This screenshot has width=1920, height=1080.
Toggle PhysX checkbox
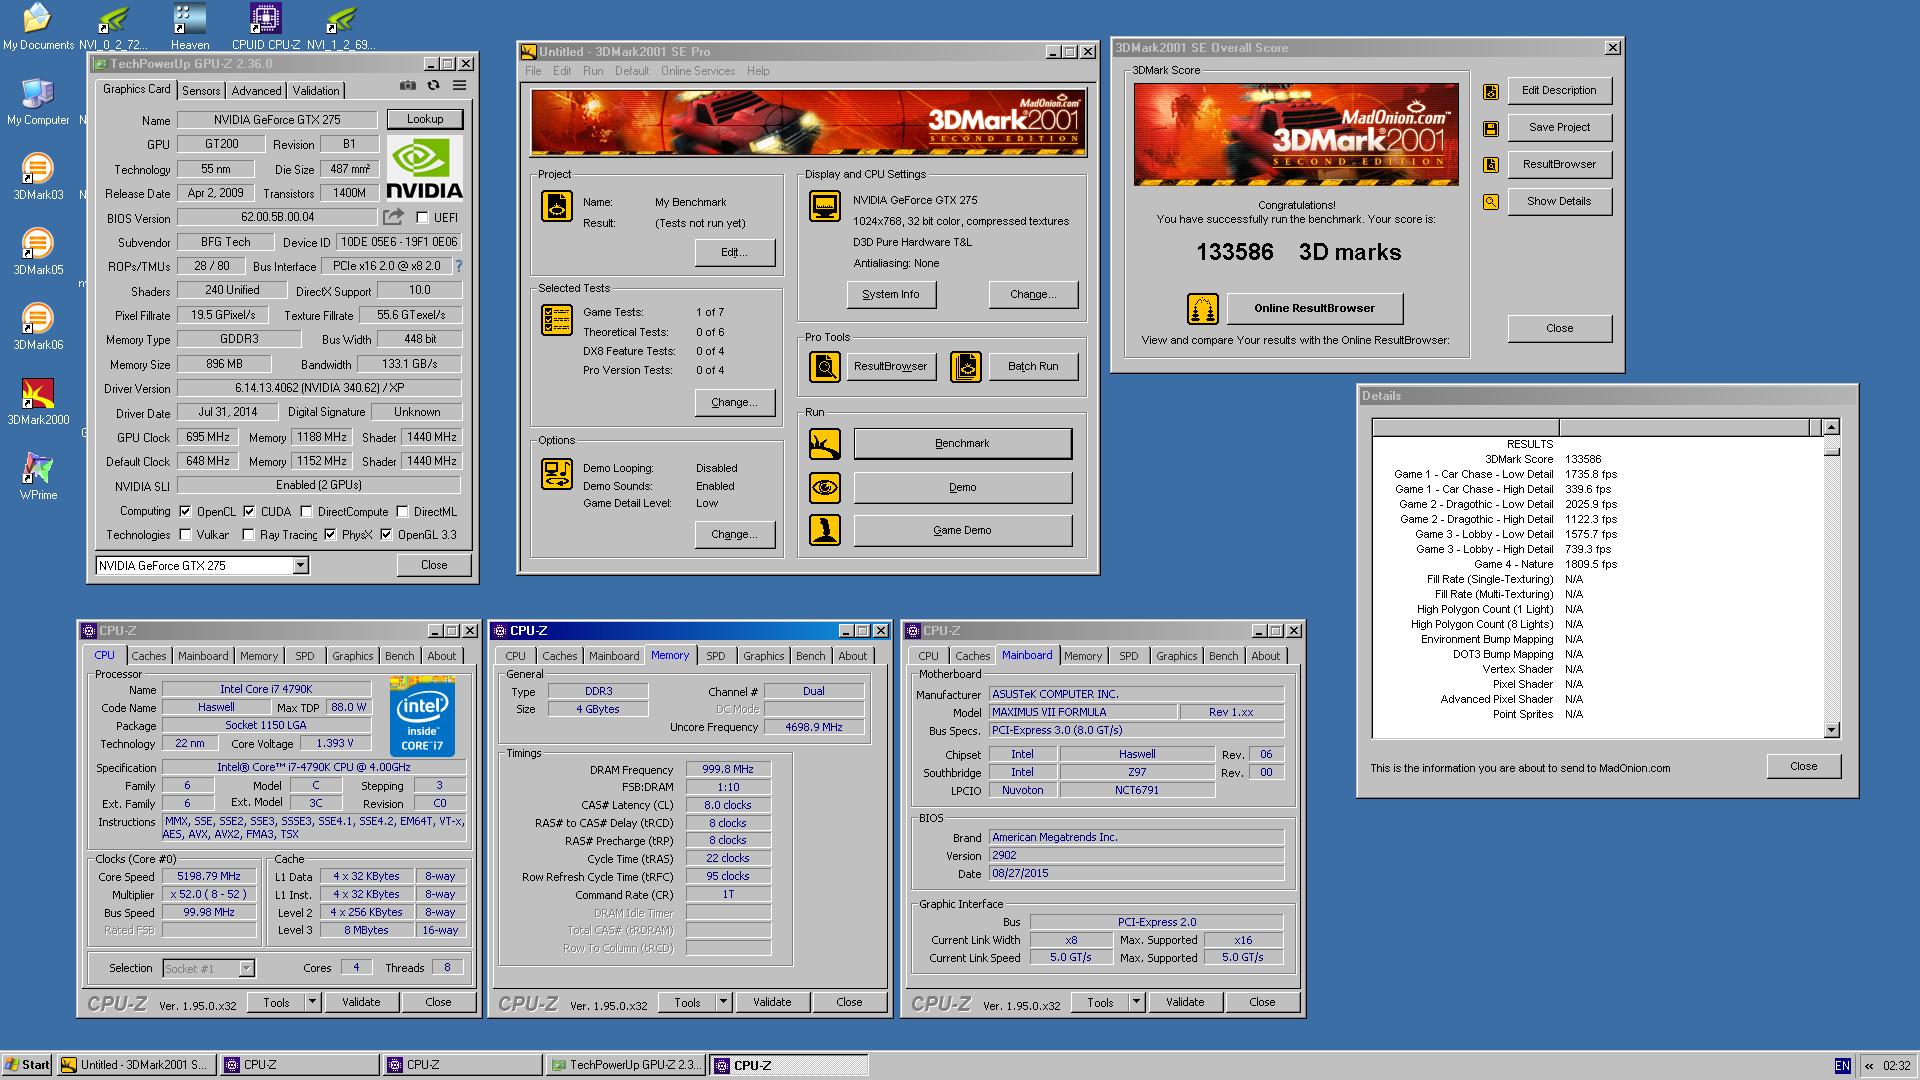pyautogui.click(x=330, y=535)
